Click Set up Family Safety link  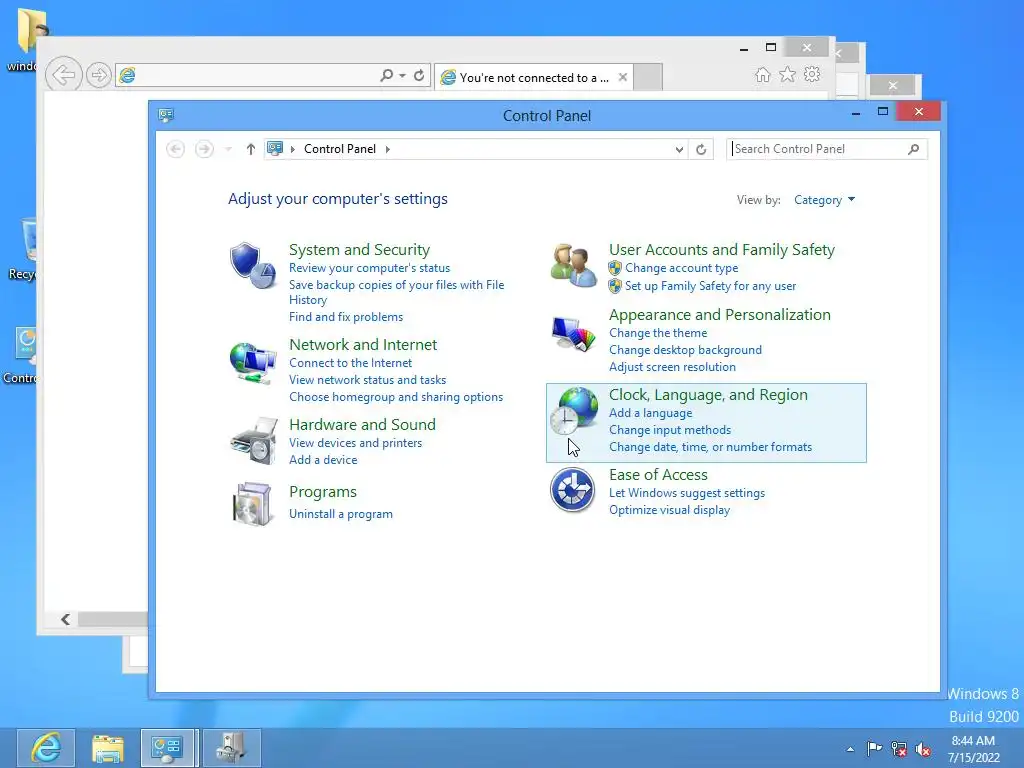[x=711, y=285]
